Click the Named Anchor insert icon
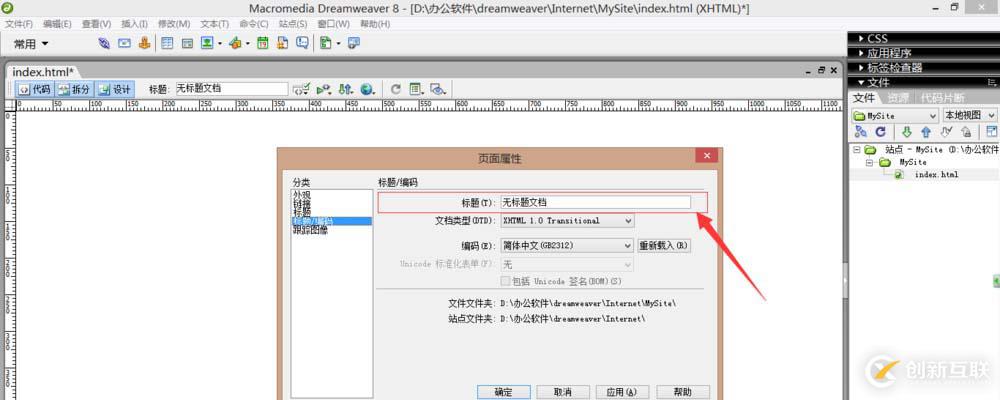Image resolution: width=1000 pixels, height=400 pixels. click(x=144, y=43)
